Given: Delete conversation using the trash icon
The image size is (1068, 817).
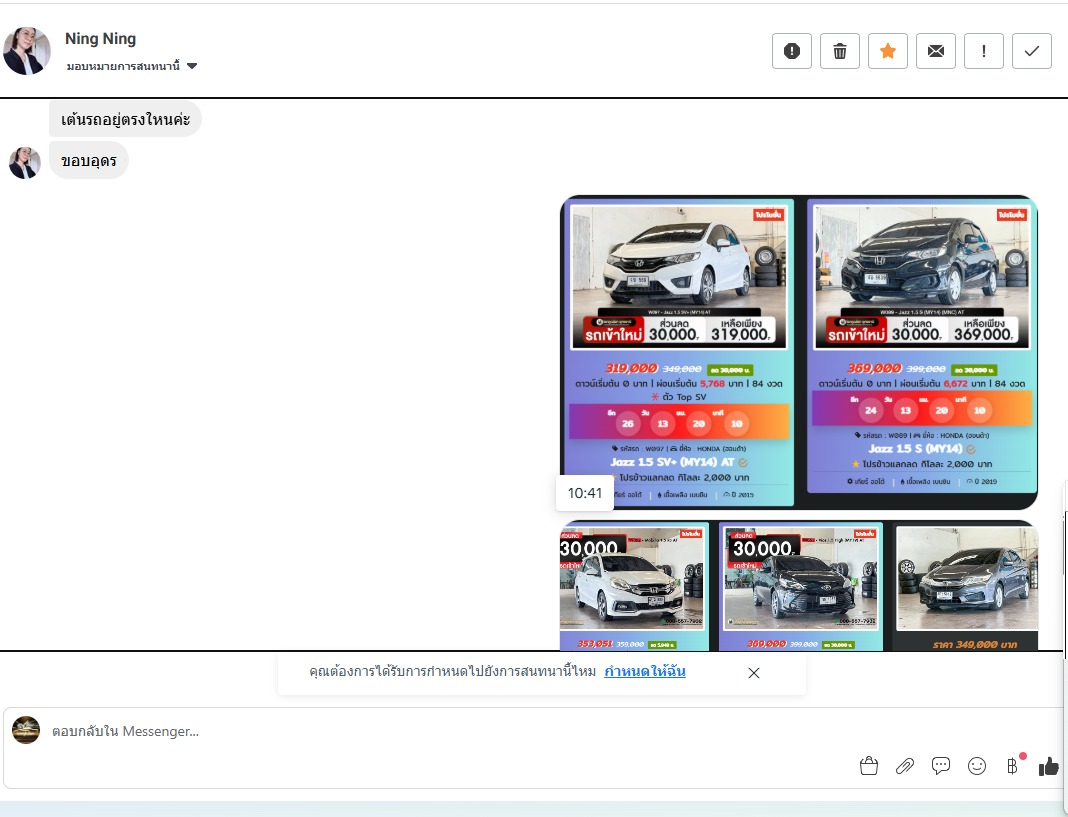Looking at the screenshot, I should [840, 51].
